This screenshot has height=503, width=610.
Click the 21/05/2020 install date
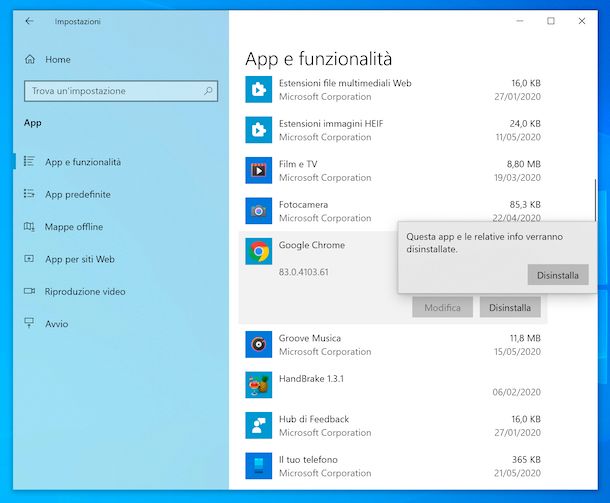[x=517, y=473]
